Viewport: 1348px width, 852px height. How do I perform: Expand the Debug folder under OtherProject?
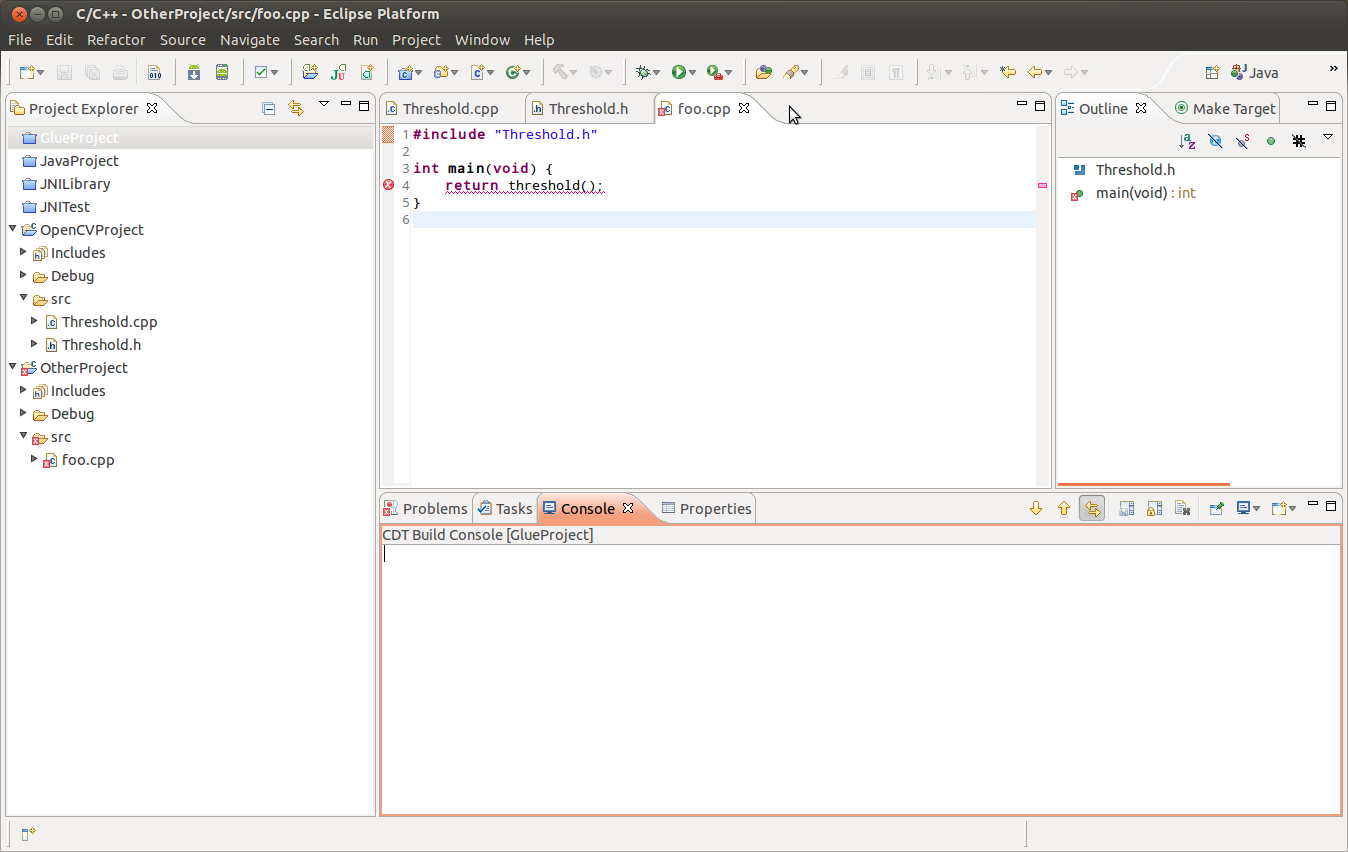pyautogui.click(x=23, y=413)
